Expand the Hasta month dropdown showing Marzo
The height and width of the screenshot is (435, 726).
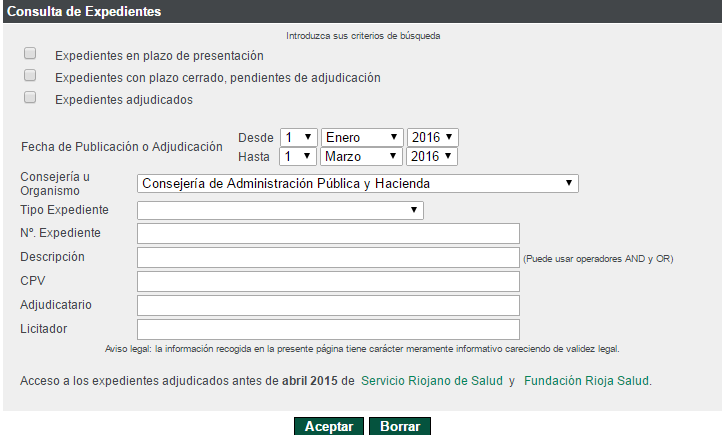[362, 157]
